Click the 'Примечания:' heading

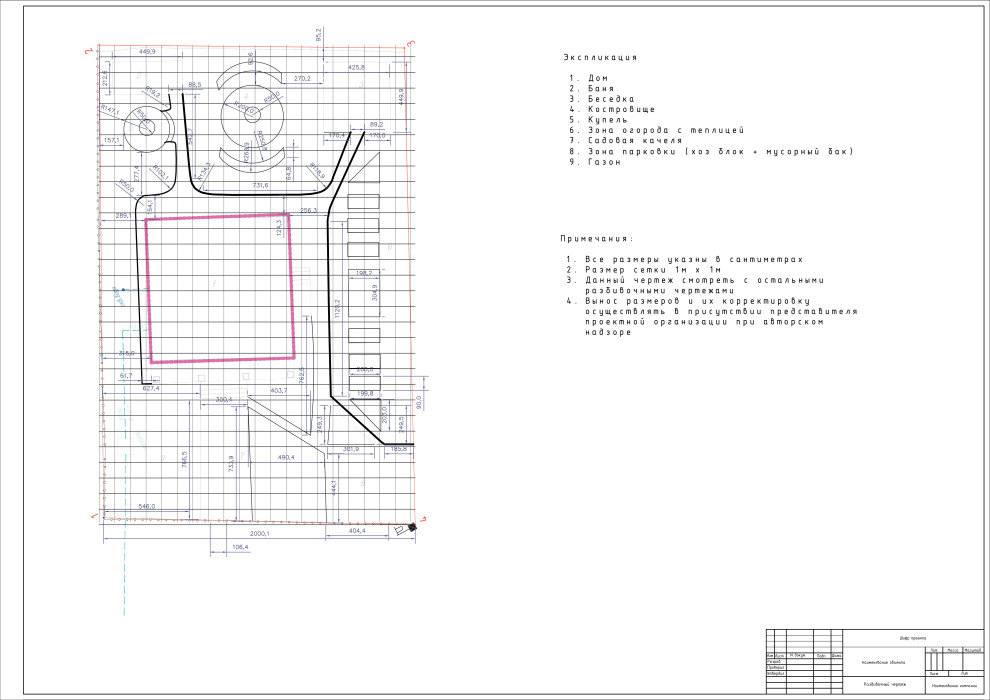(597, 239)
